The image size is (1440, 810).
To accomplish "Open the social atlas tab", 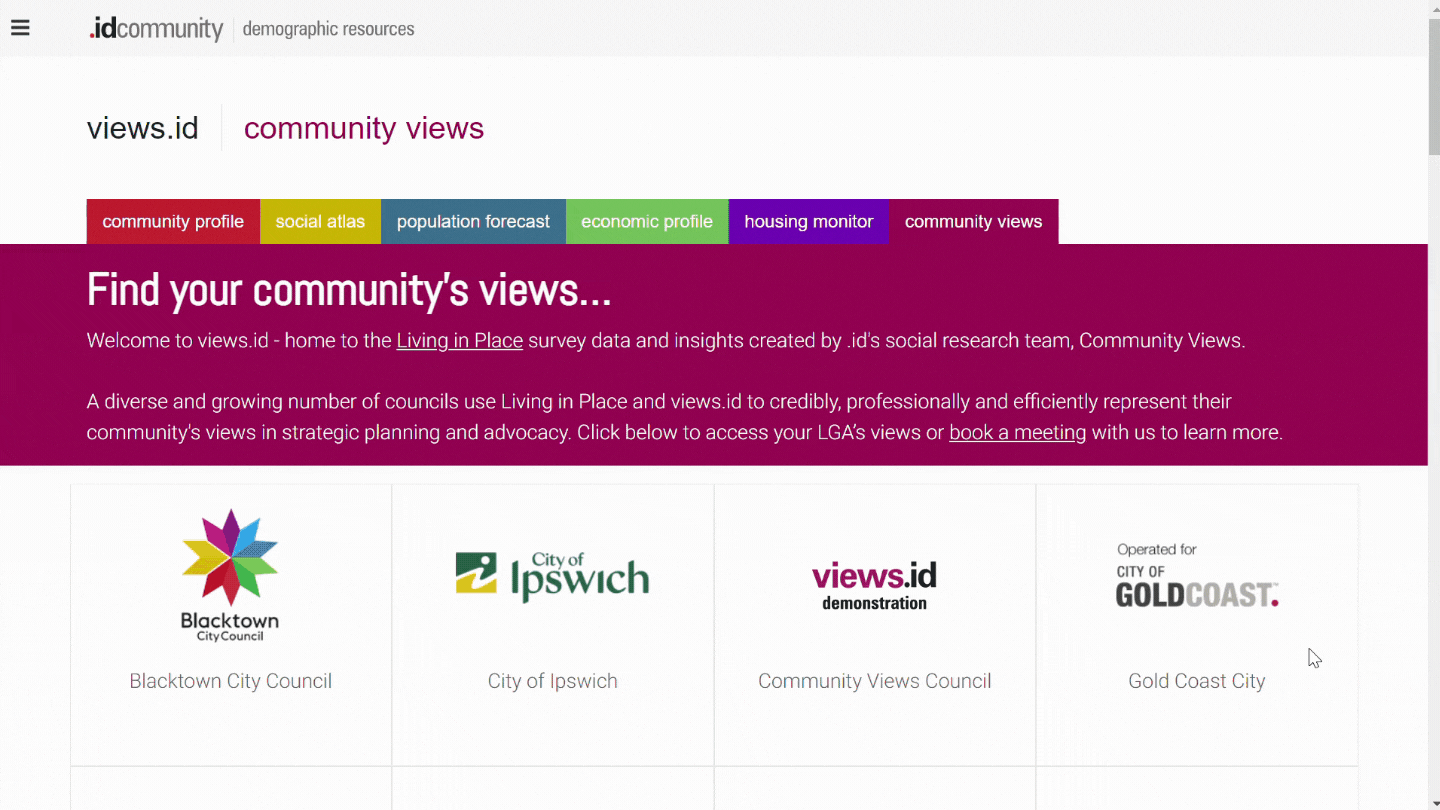I will point(320,222).
